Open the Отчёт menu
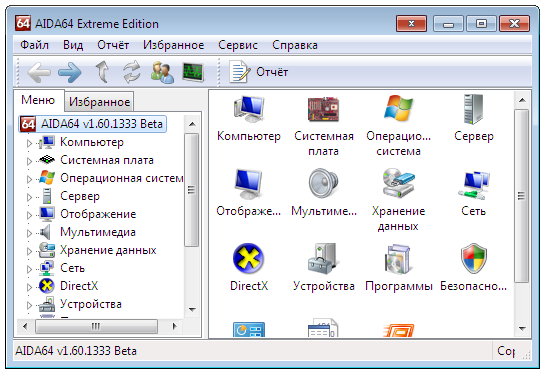The image size is (545, 374). [113, 45]
